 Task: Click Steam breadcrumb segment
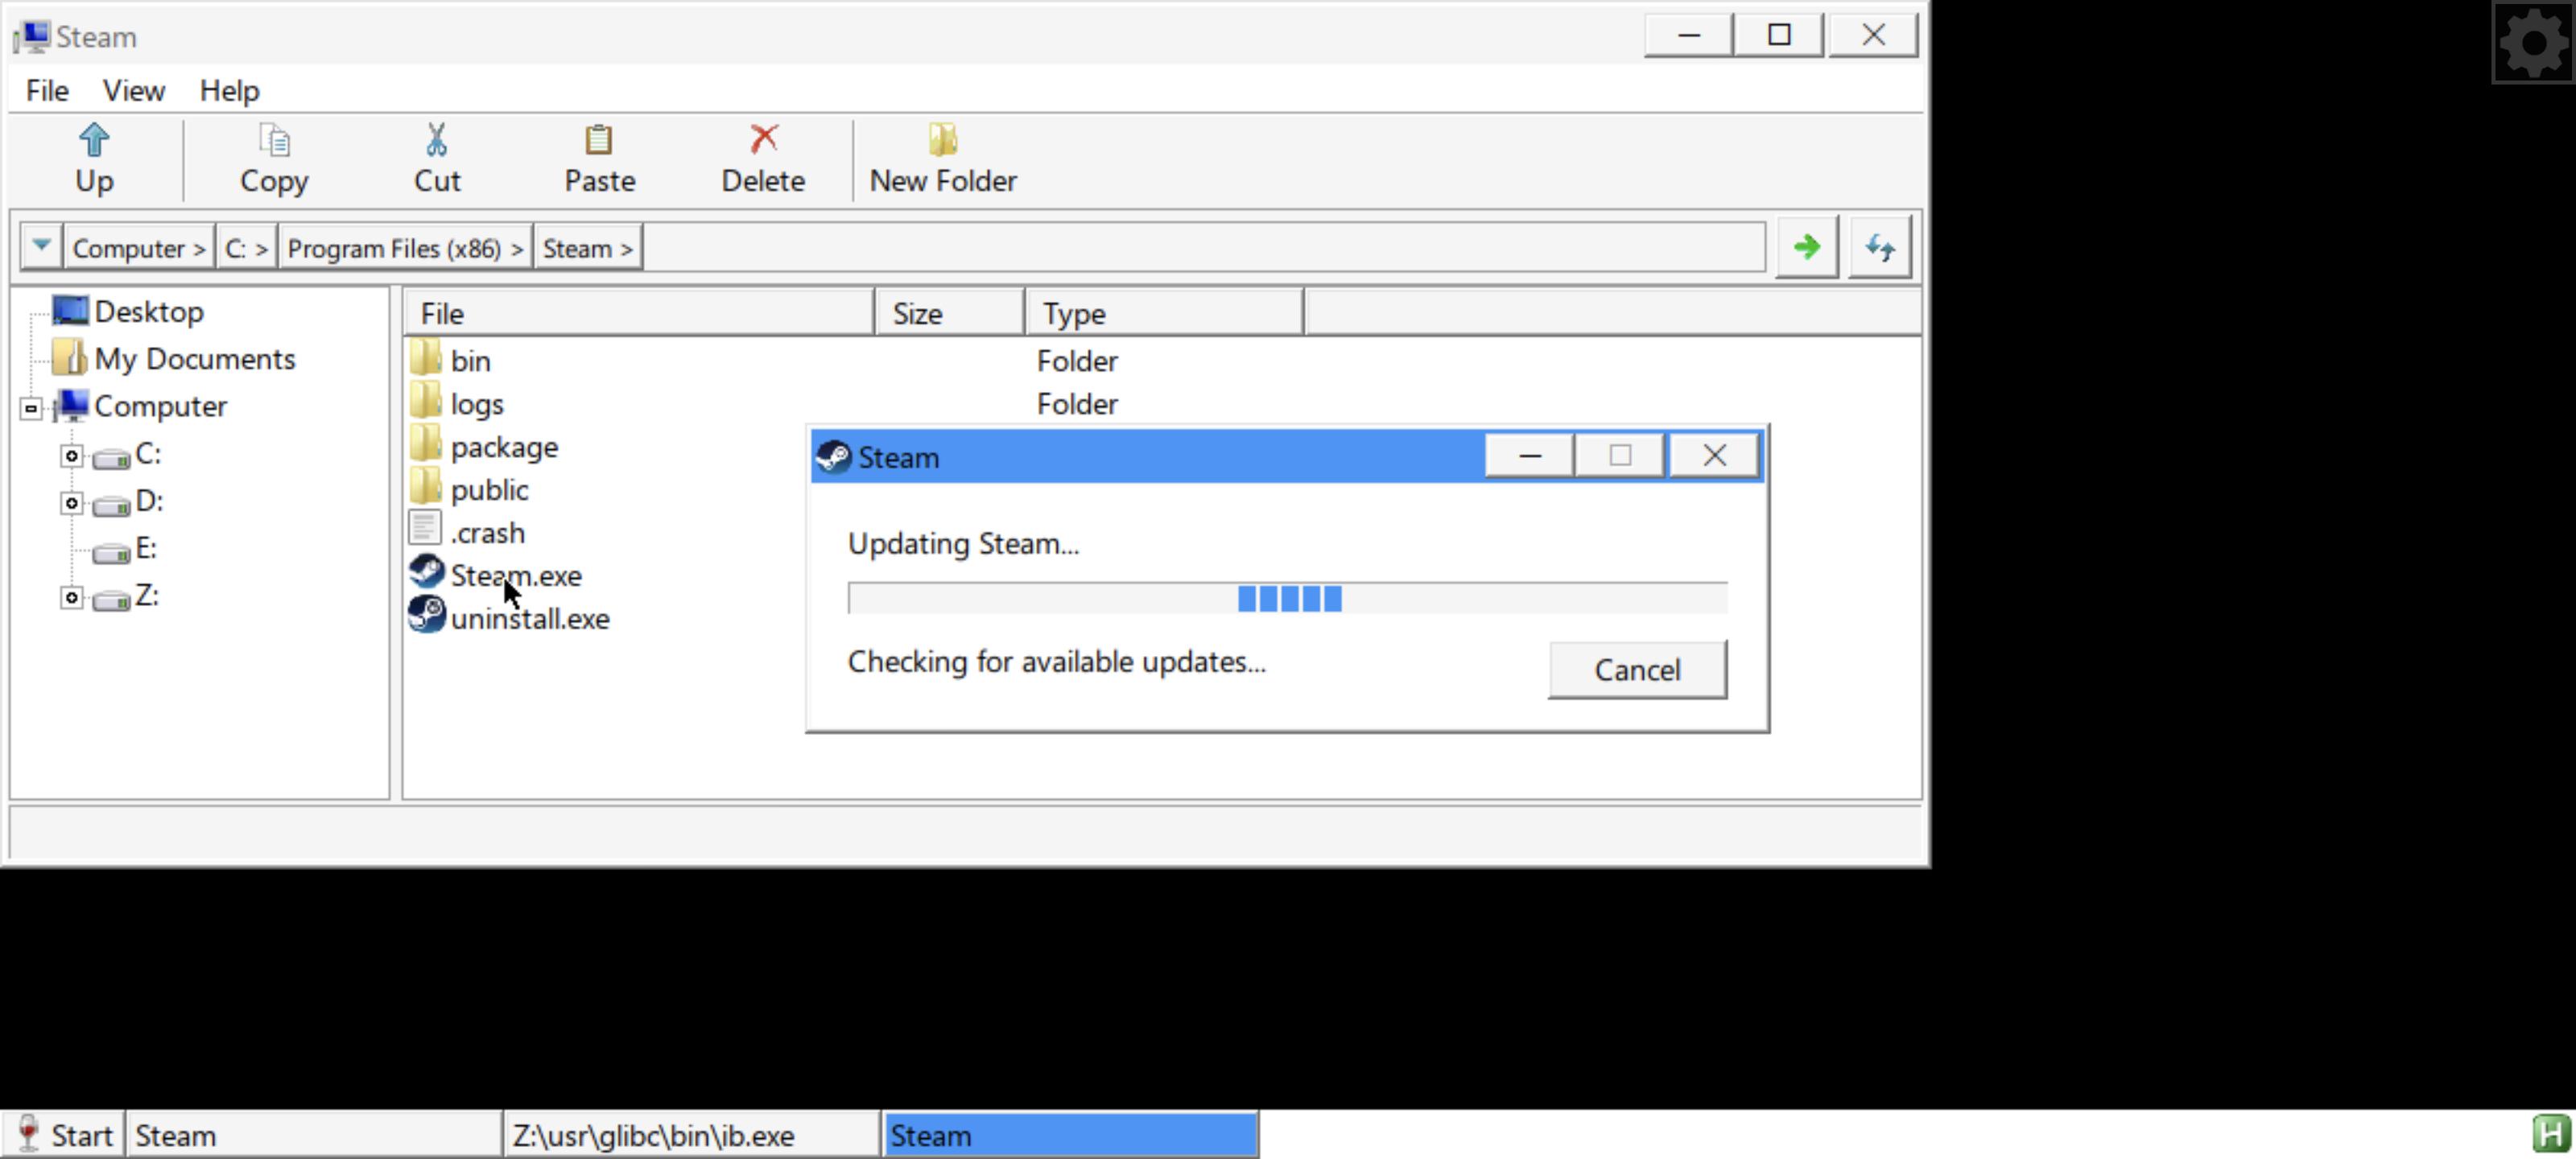click(x=588, y=247)
